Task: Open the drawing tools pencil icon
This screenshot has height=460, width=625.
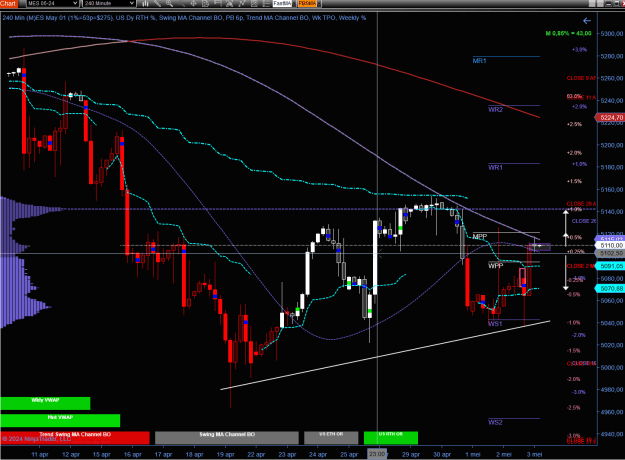Action: tap(157, 4)
